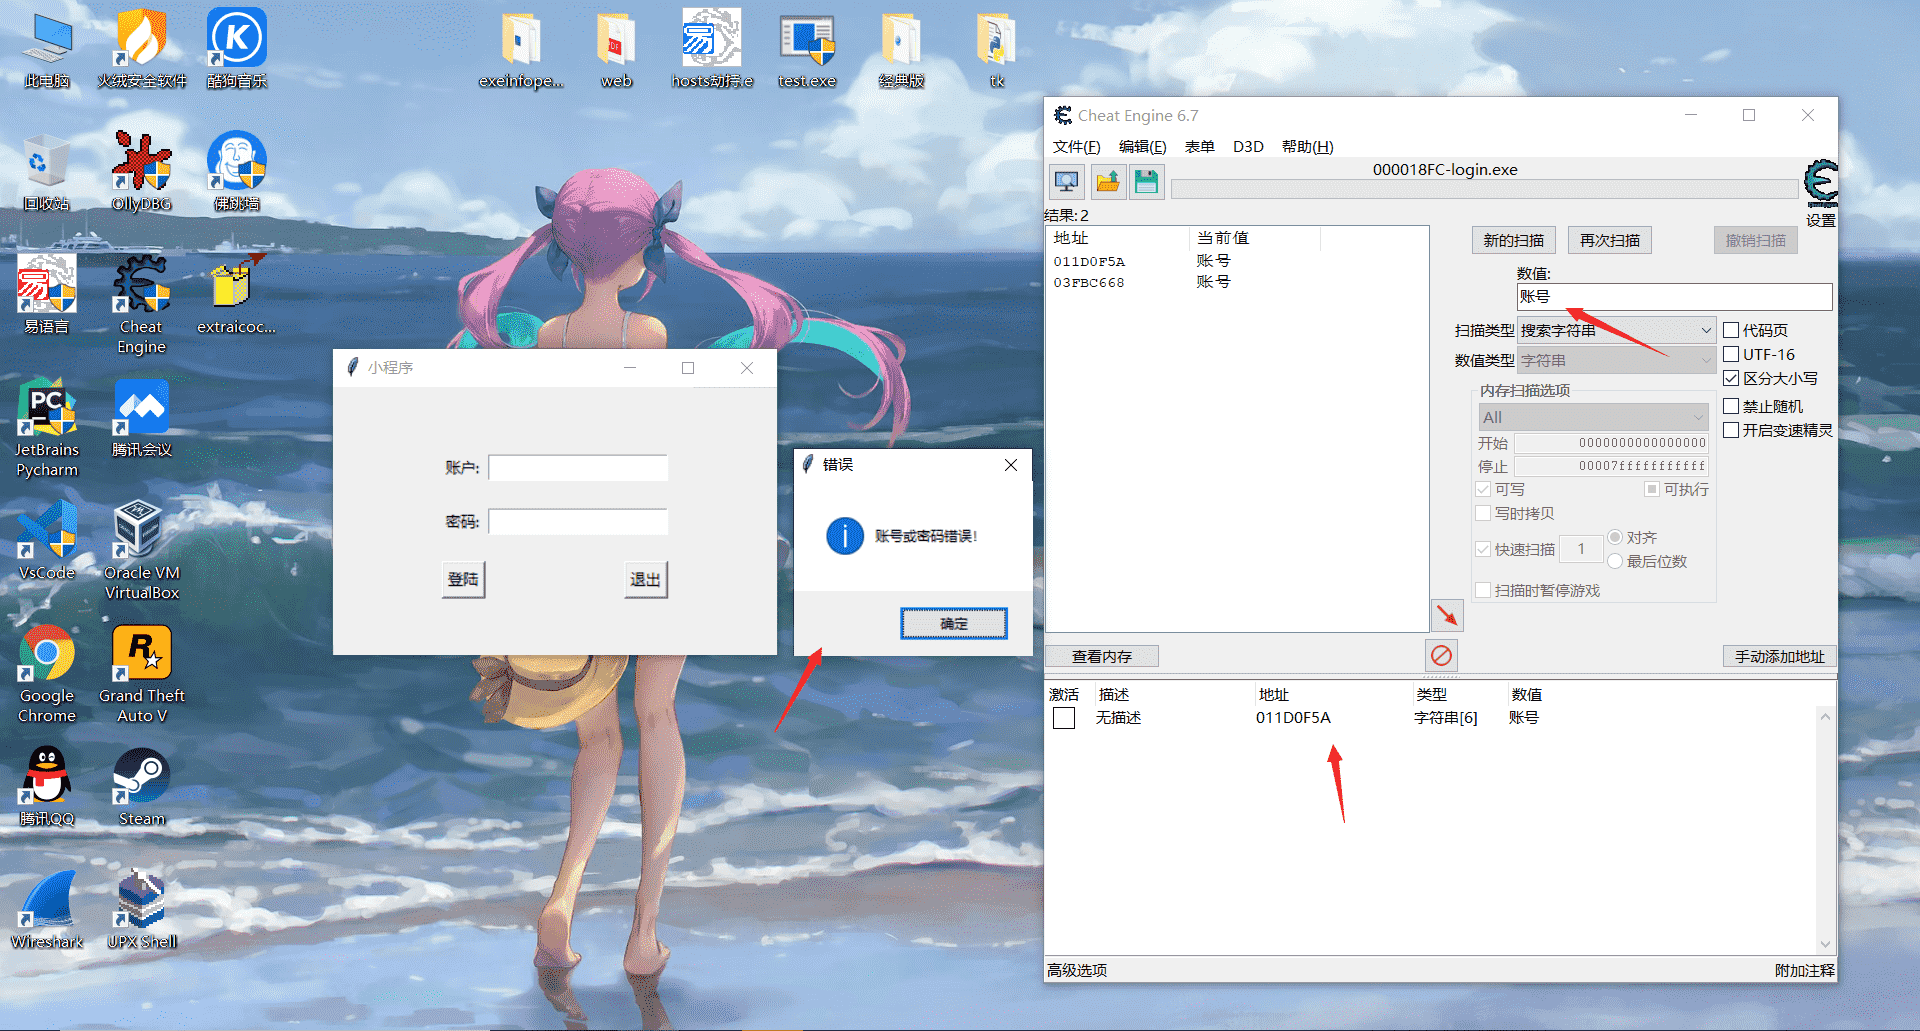
Task: Click the 数值 search value input field
Action: [x=1674, y=297]
